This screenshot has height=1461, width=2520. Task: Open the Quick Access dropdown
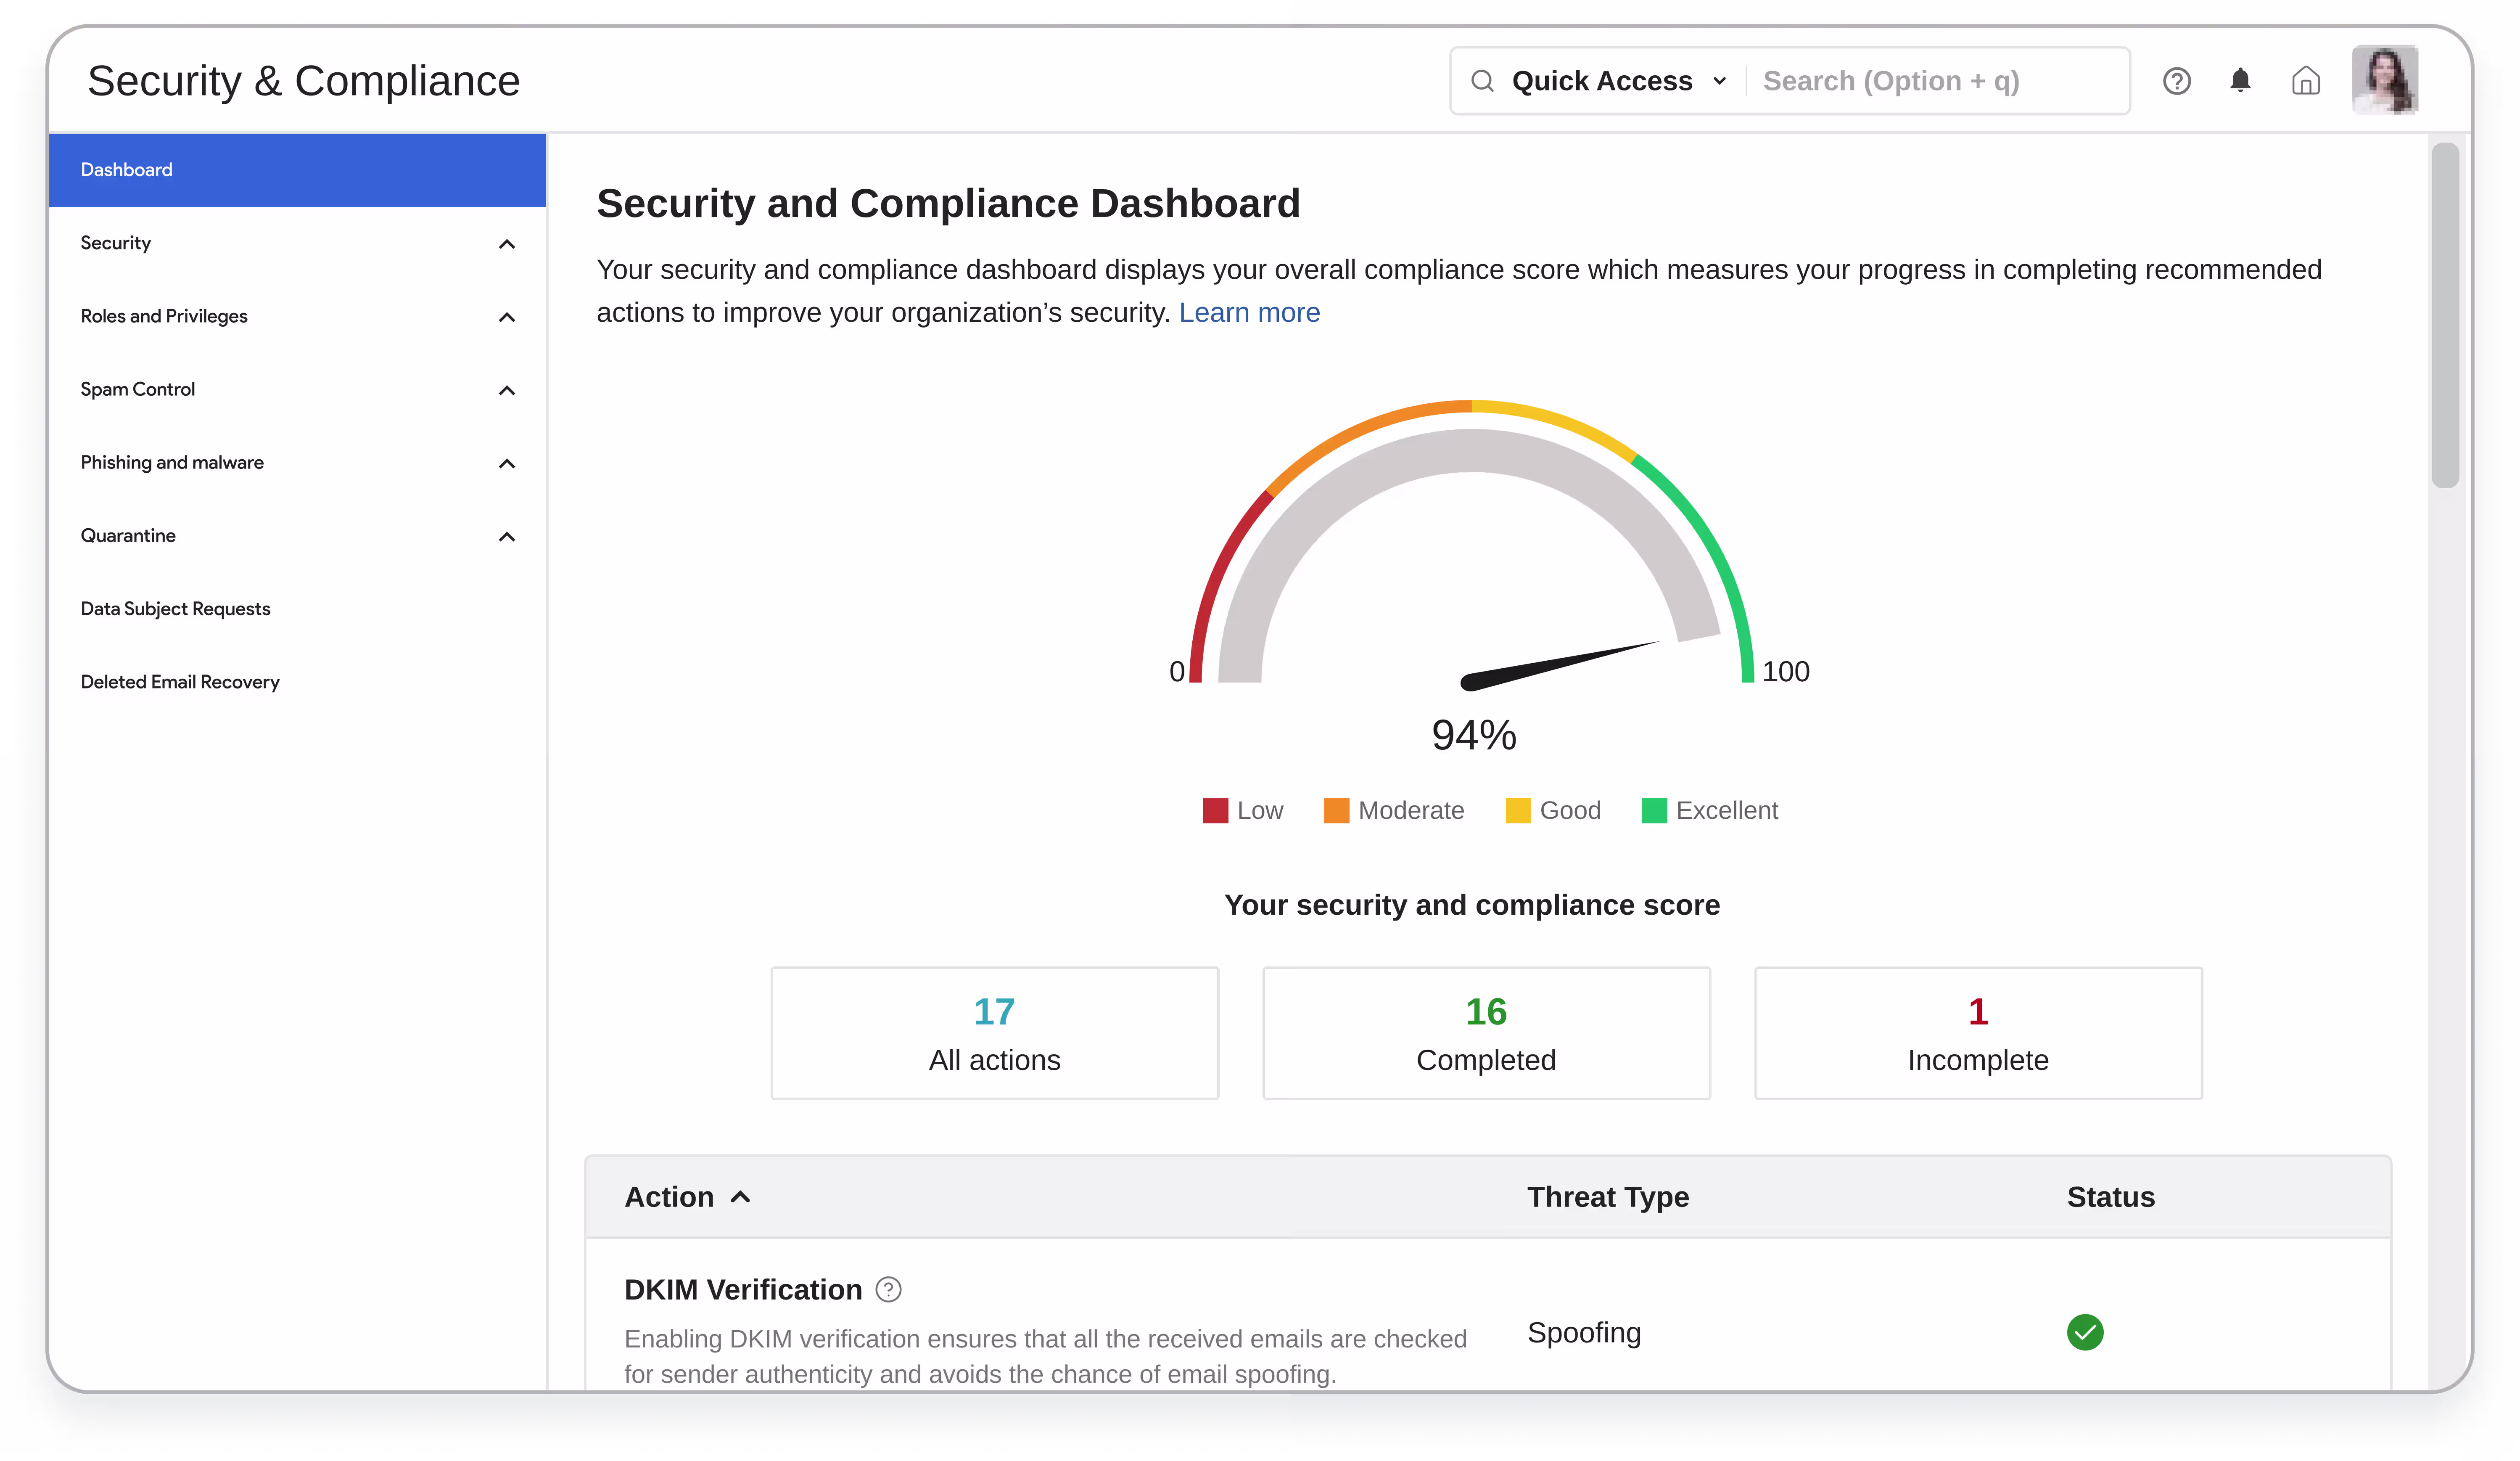(x=1618, y=81)
